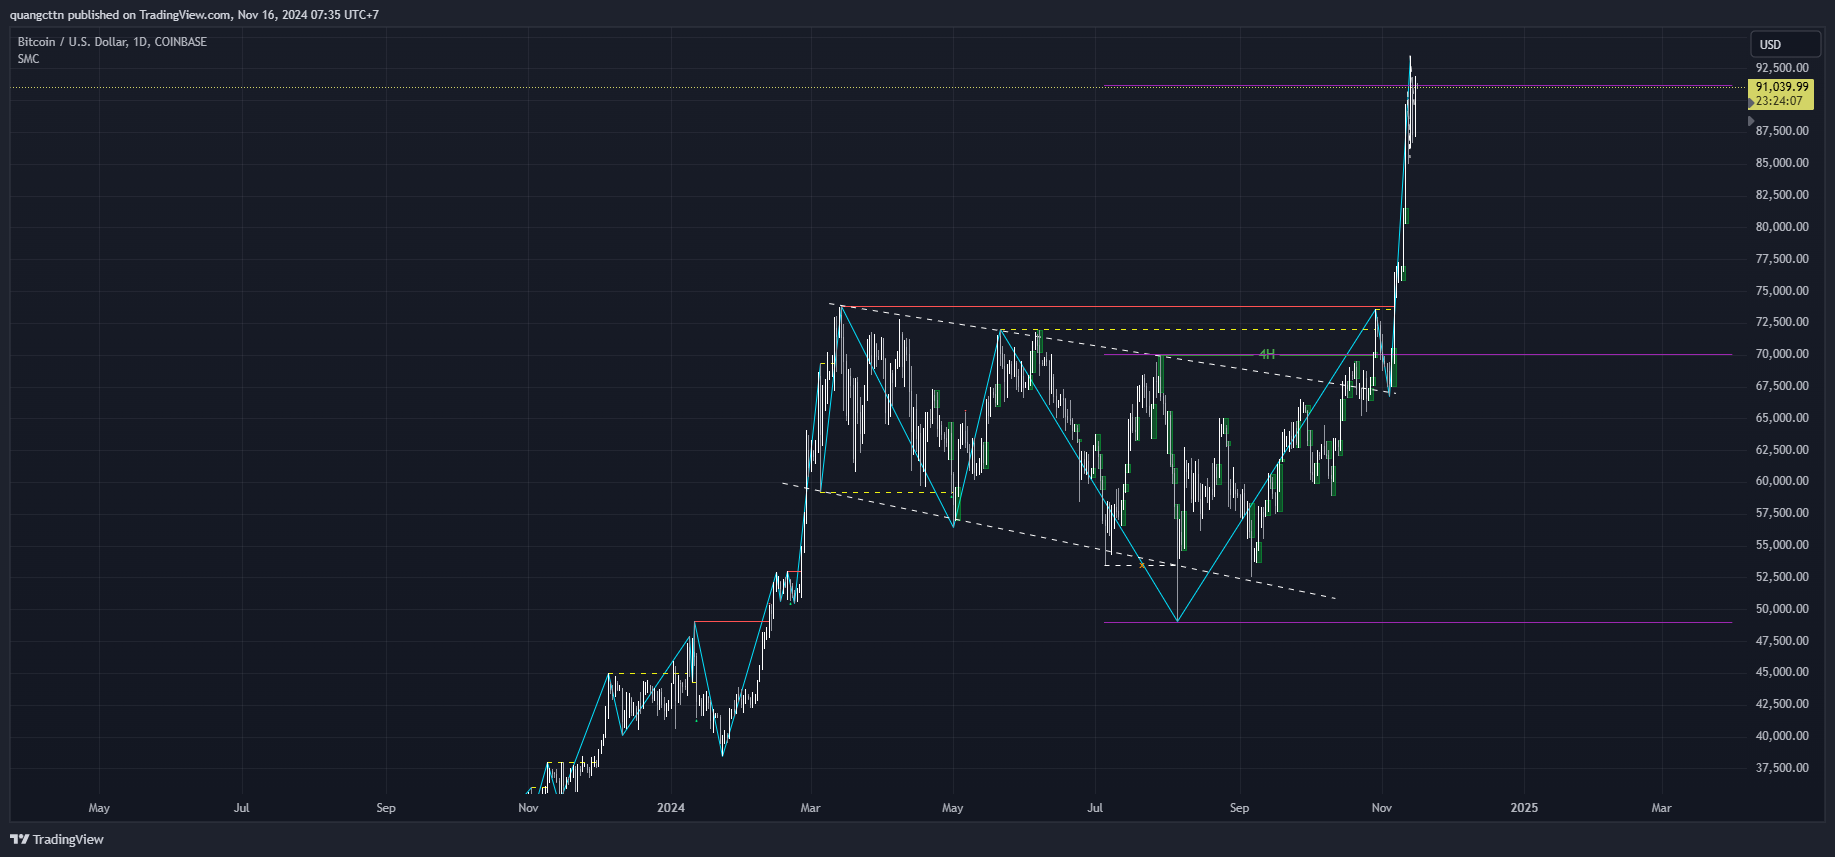The width and height of the screenshot is (1835, 857).
Task: Click the 72,500.00 price axis label
Action: [x=1782, y=322]
